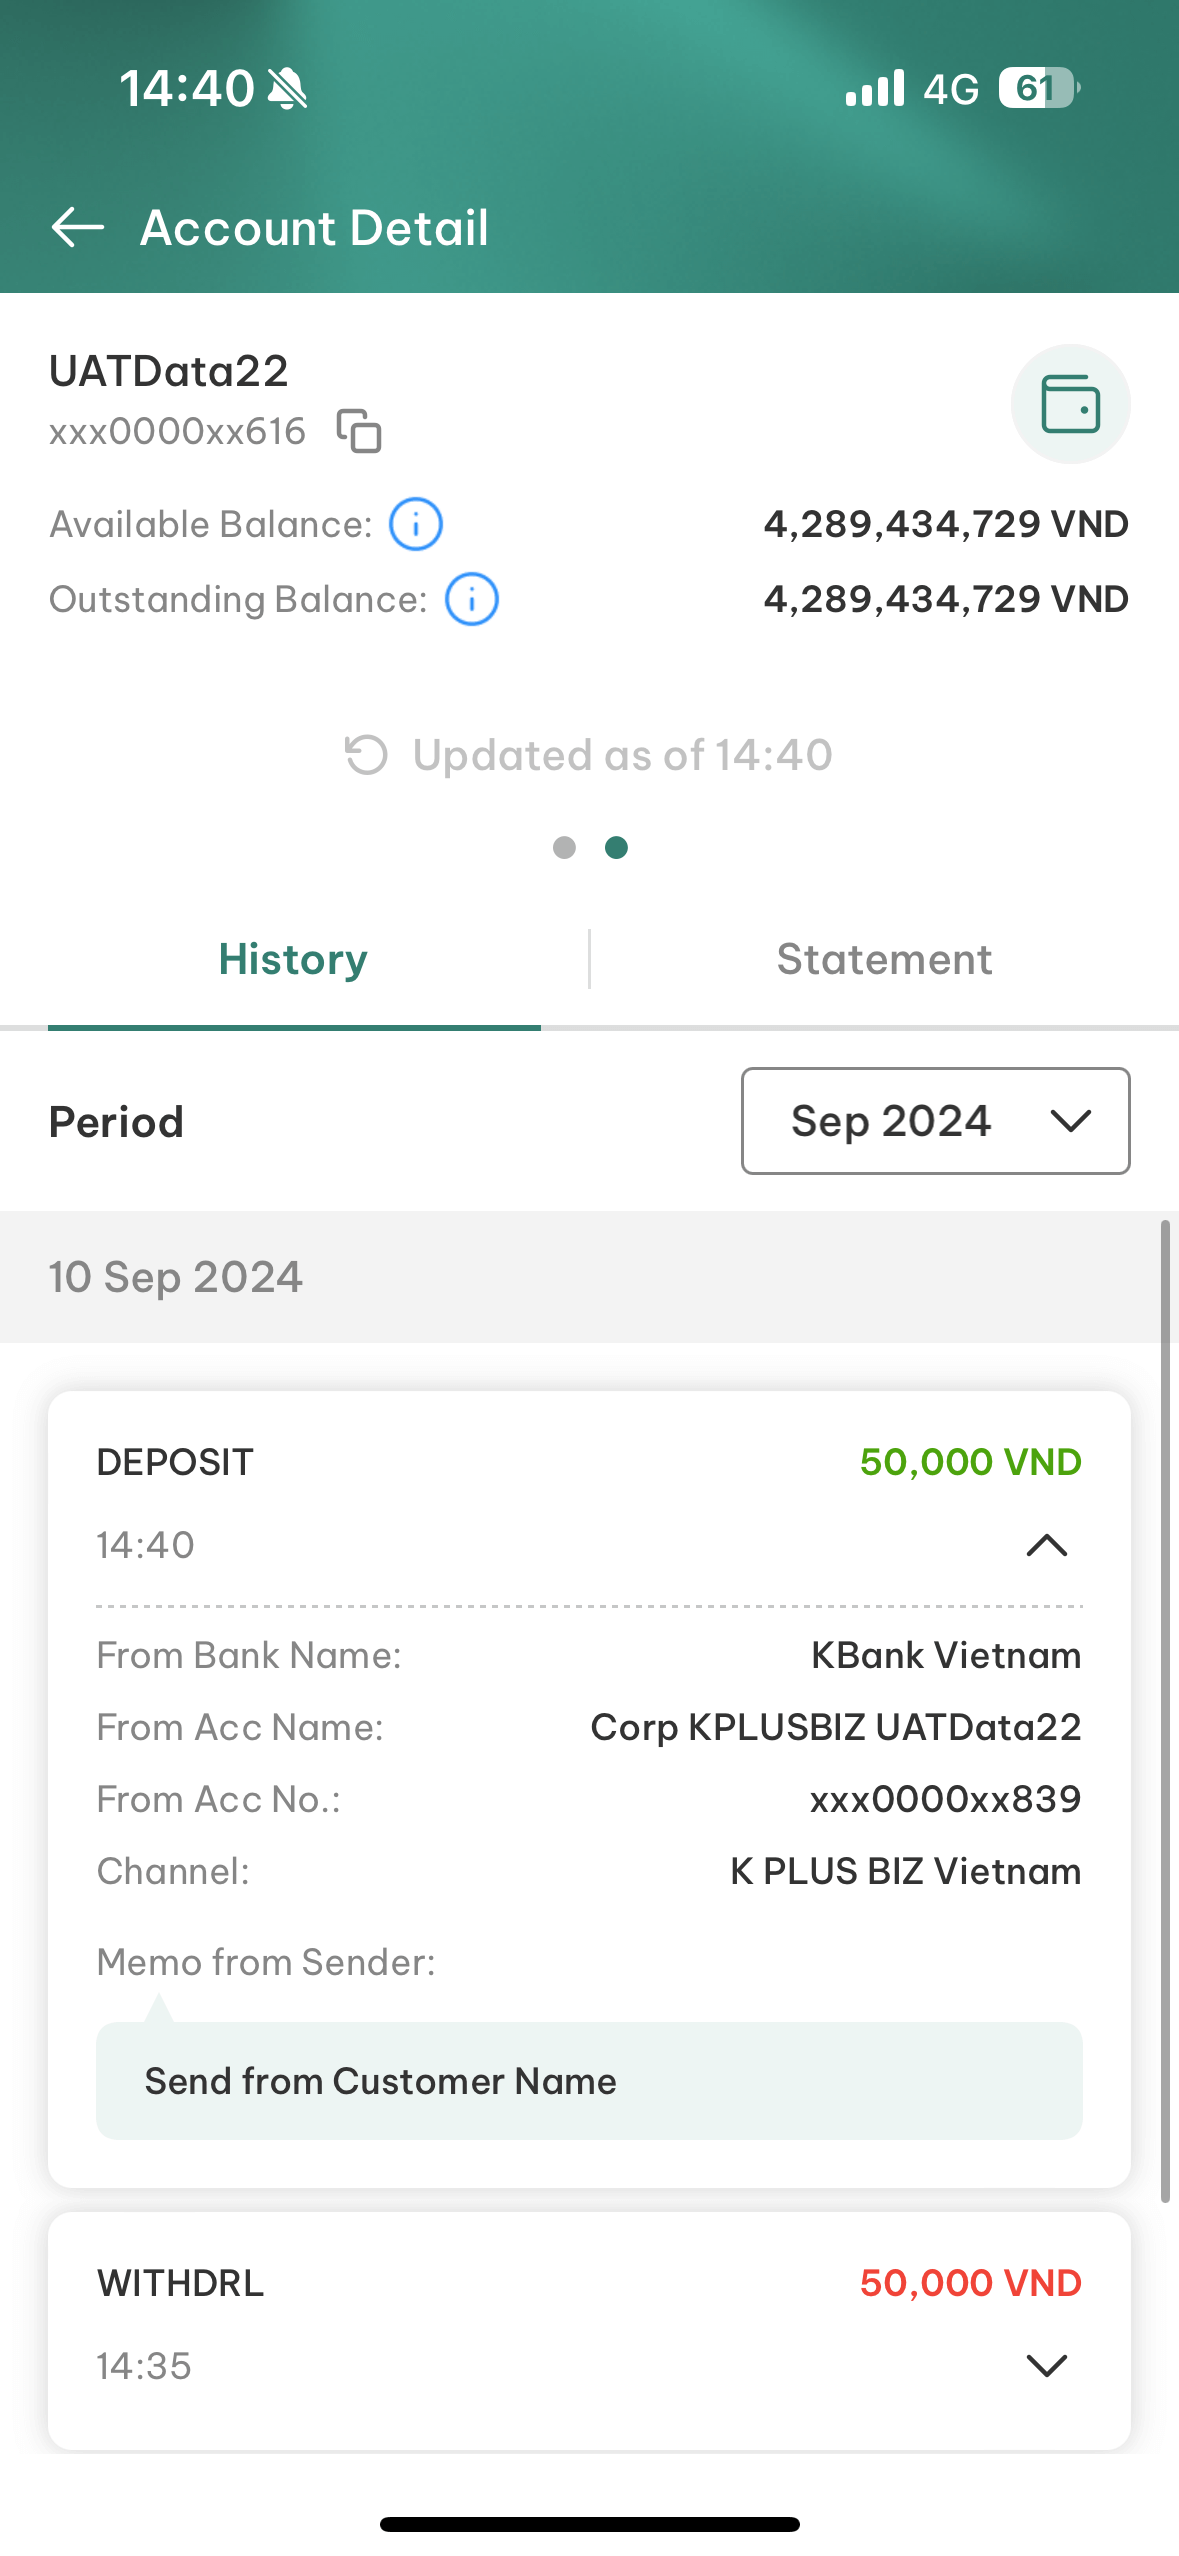
Task: Tap the Account Detail title
Action: tap(315, 227)
